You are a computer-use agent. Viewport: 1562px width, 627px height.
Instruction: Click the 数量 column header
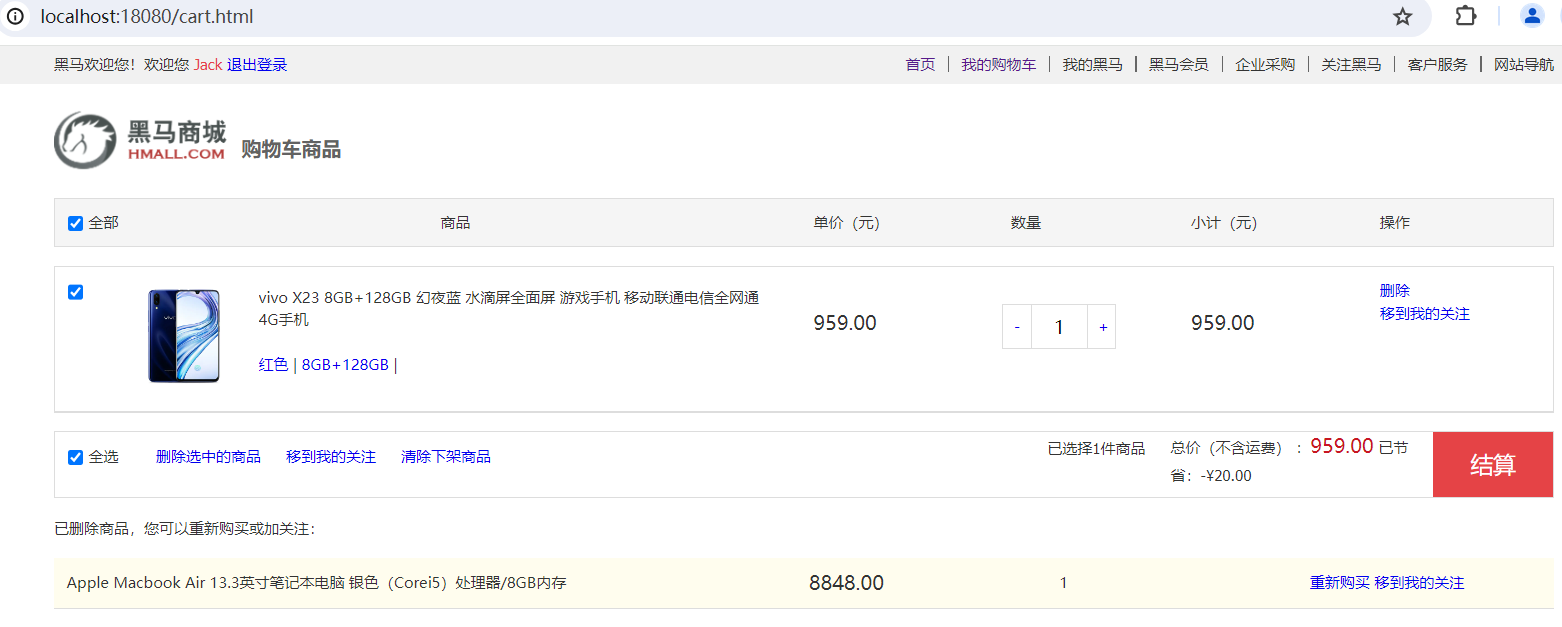coord(1026,222)
